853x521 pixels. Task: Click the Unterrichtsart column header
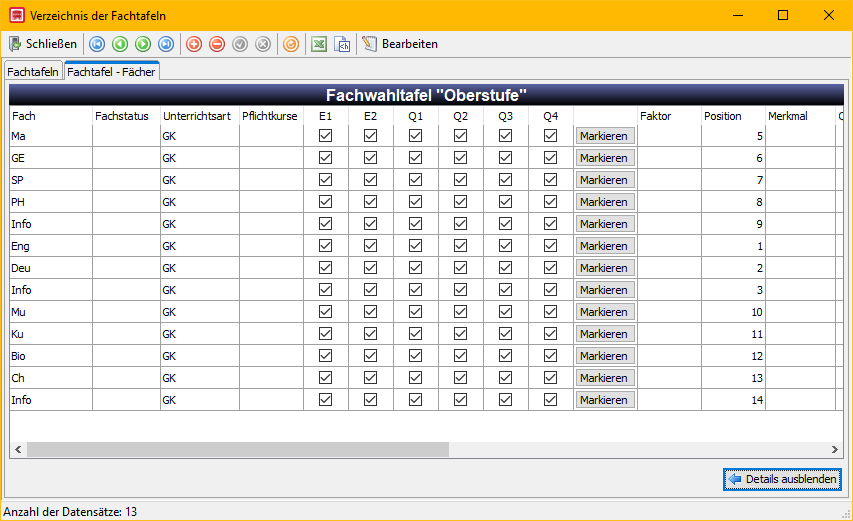pyautogui.click(x=200, y=116)
